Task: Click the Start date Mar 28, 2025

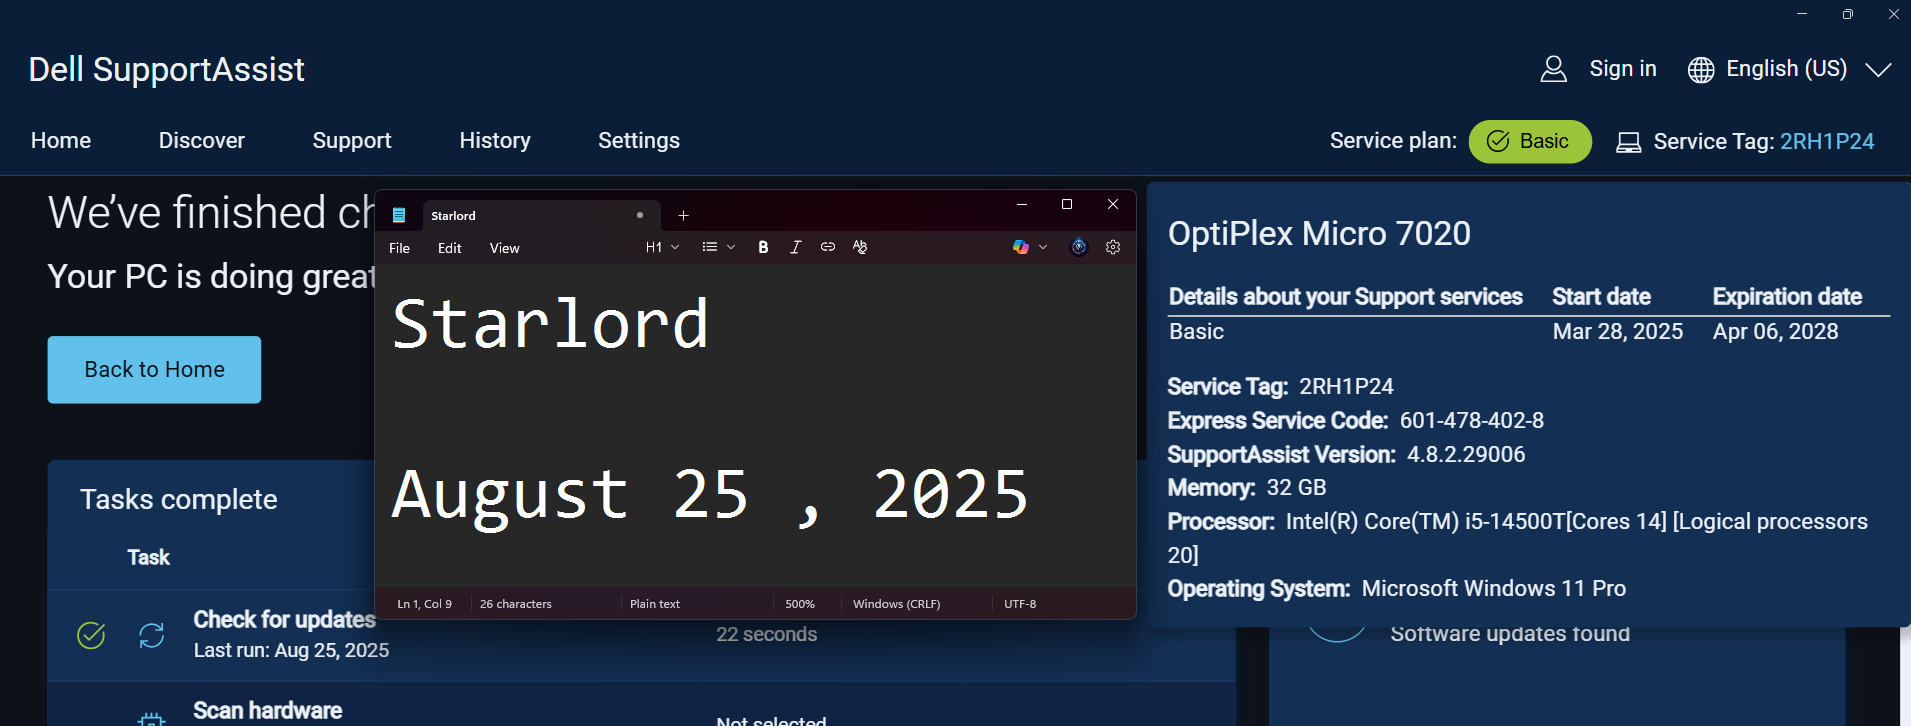Action: 1617,332
